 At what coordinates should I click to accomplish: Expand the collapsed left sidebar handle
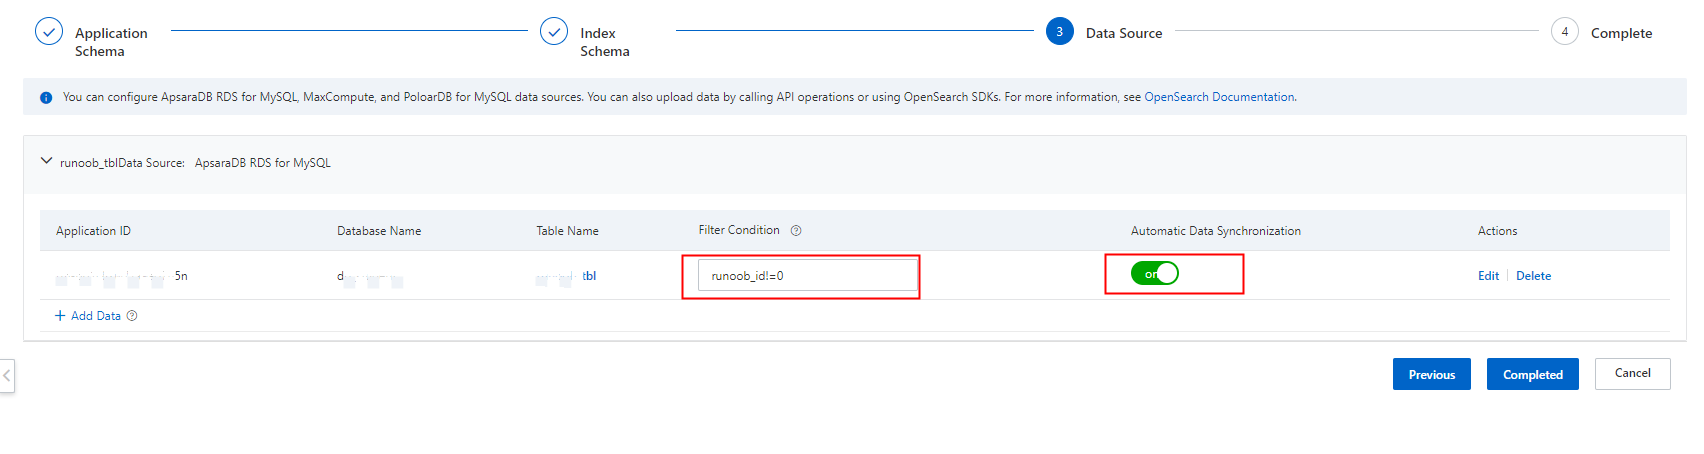click(7, 376)
